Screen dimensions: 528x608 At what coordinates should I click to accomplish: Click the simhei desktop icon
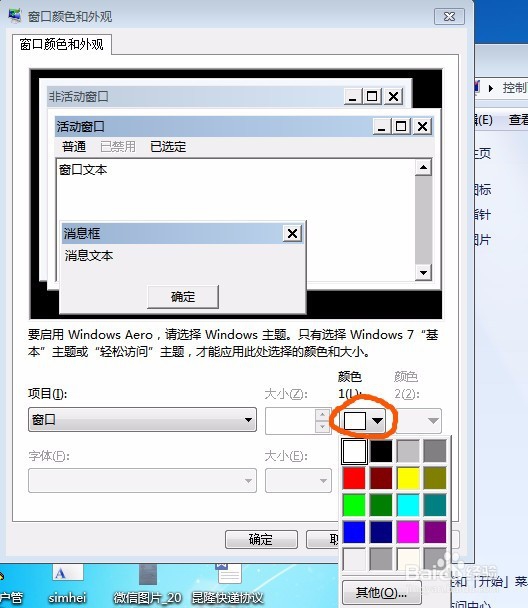click(x=67, y=584)
